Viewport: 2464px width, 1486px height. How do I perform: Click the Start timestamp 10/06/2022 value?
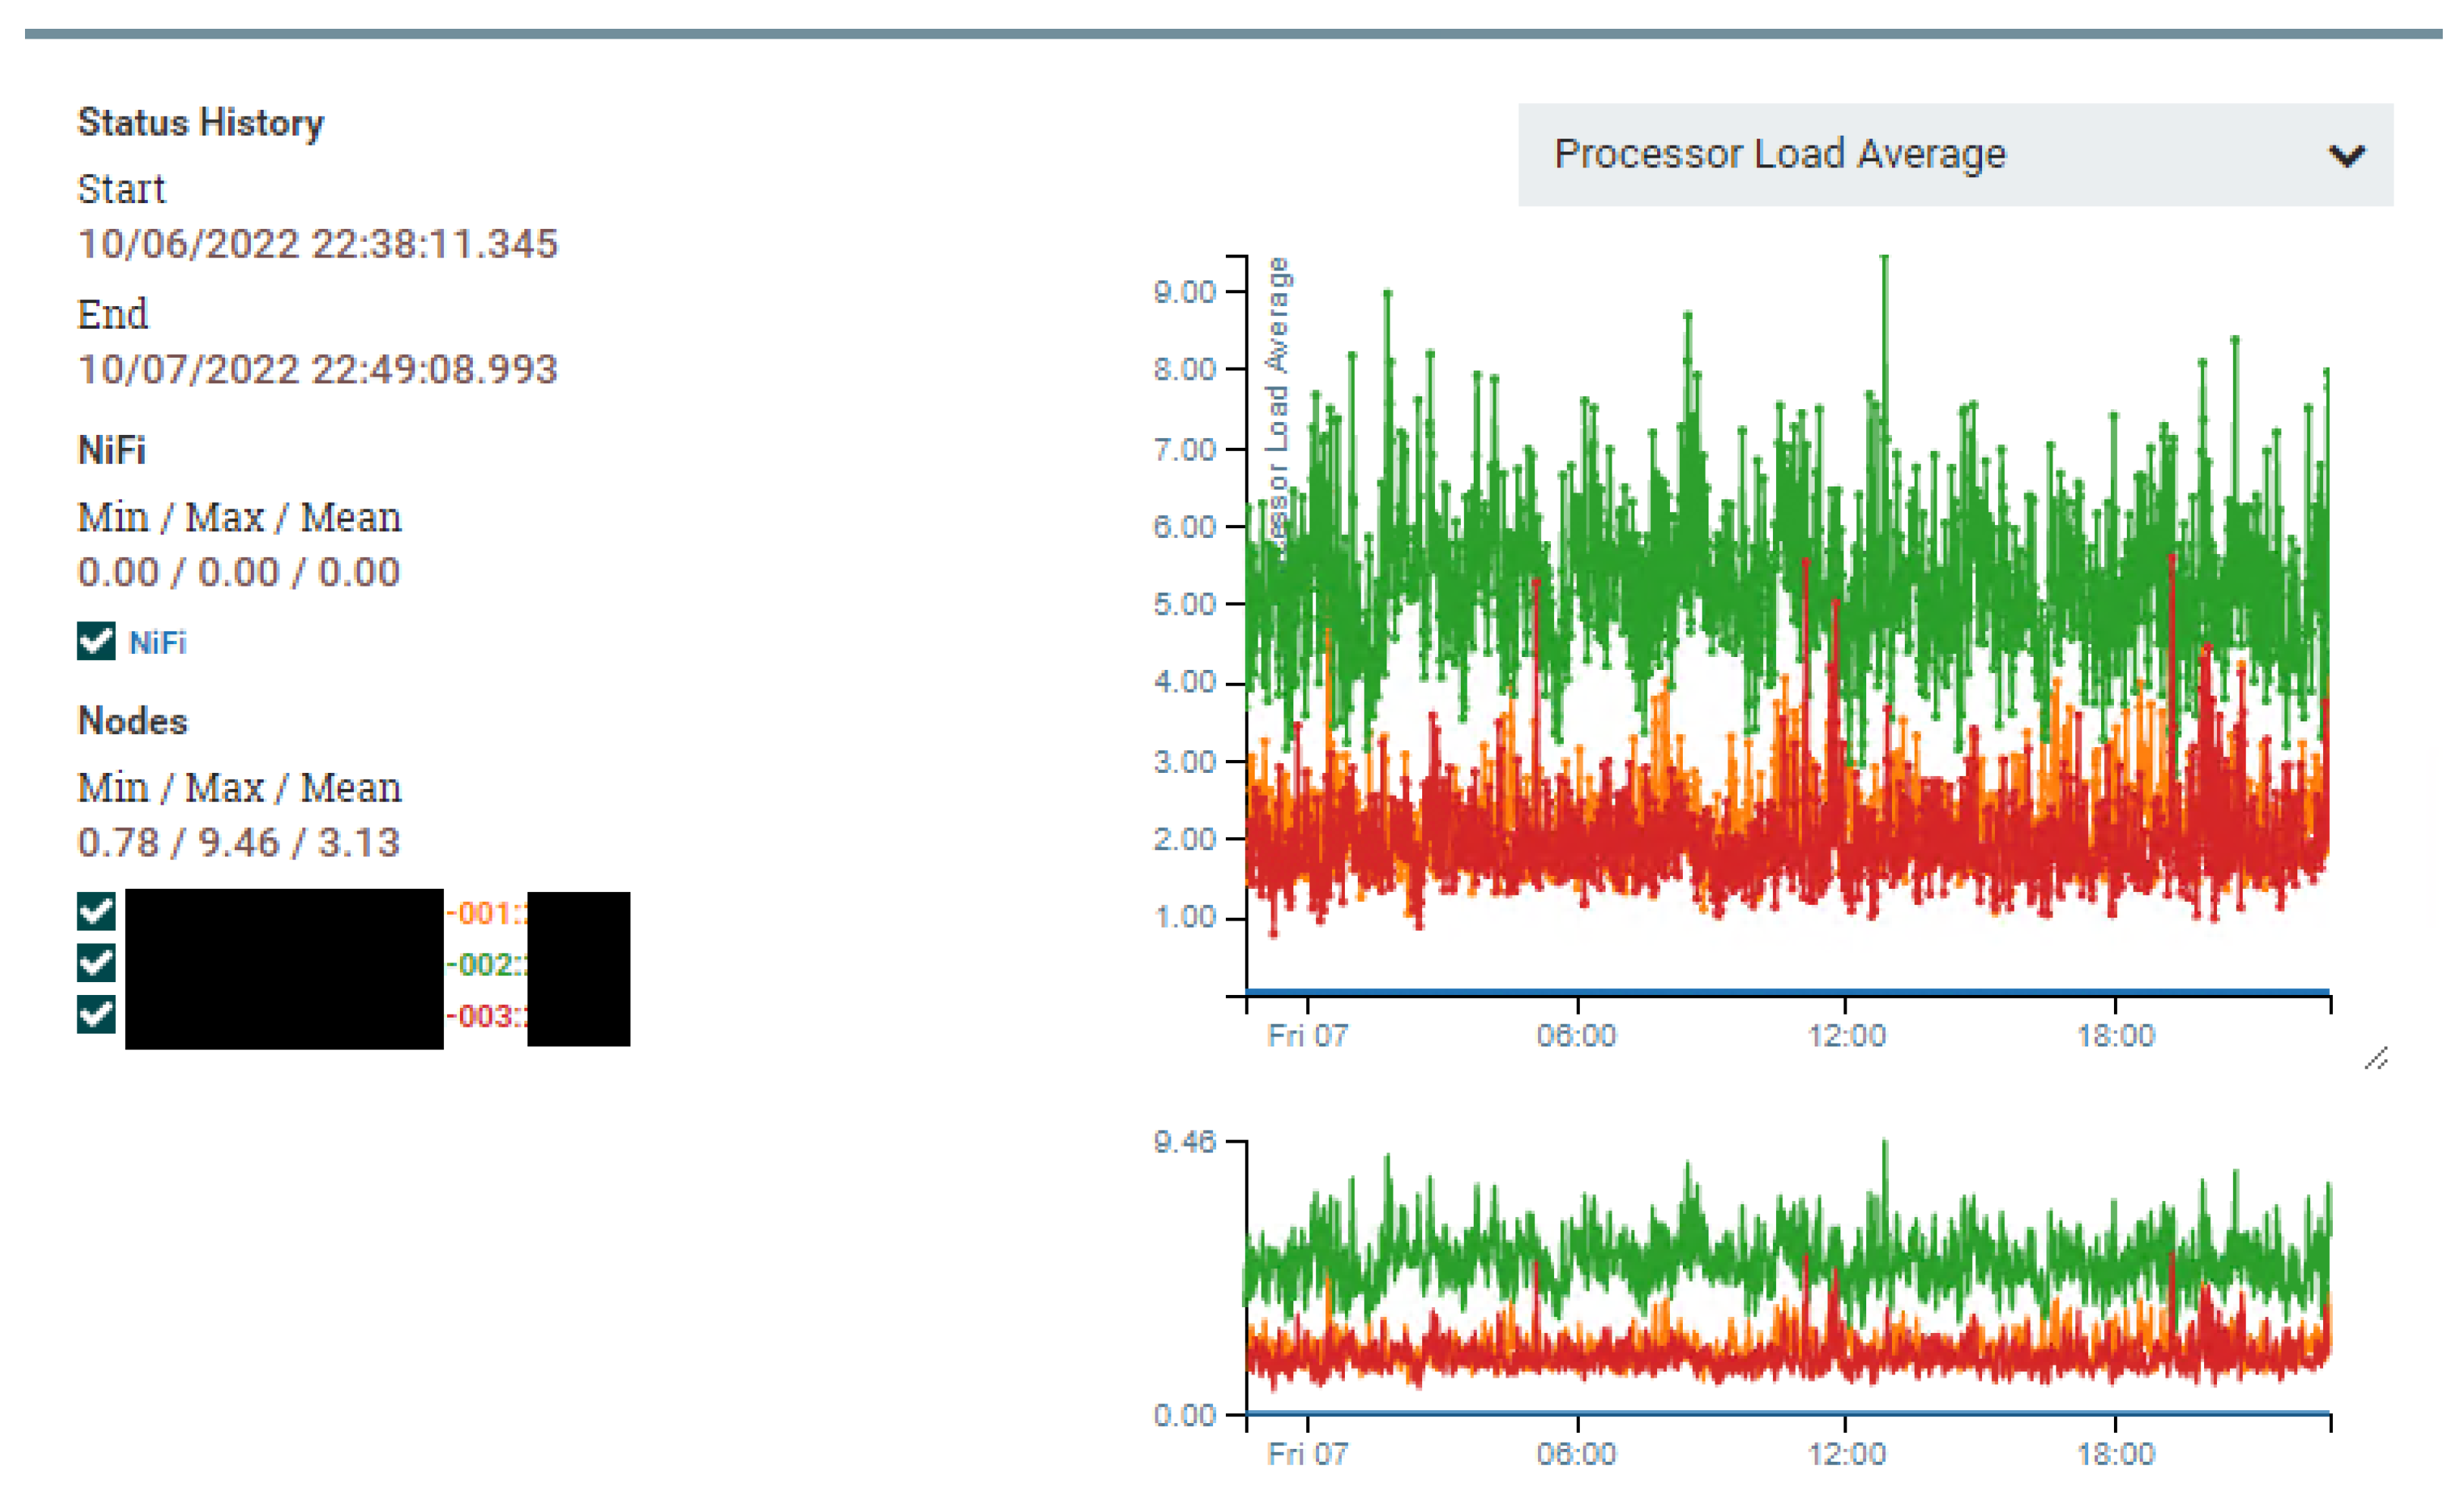tap(317, 244)
